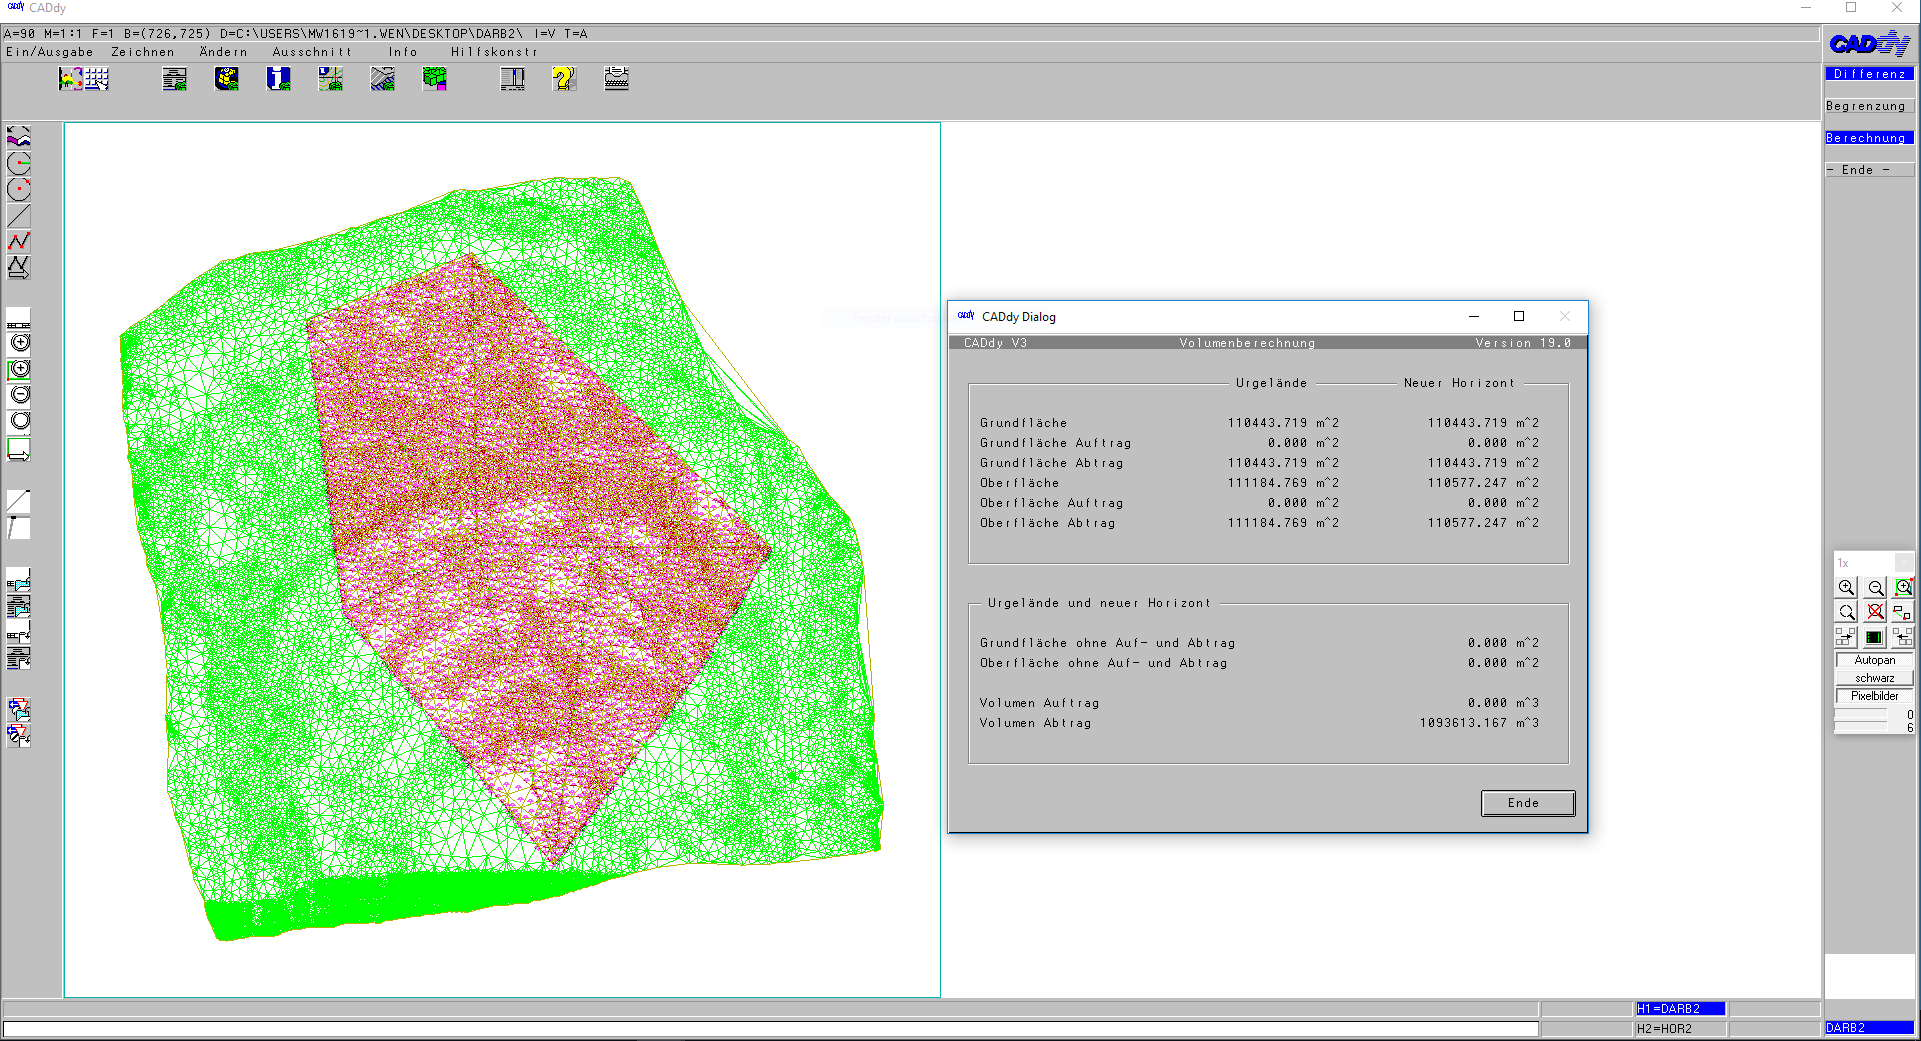Open the Ein/Ausgabe menu
The image size is (1921, 1041).
tap(49, 52)
